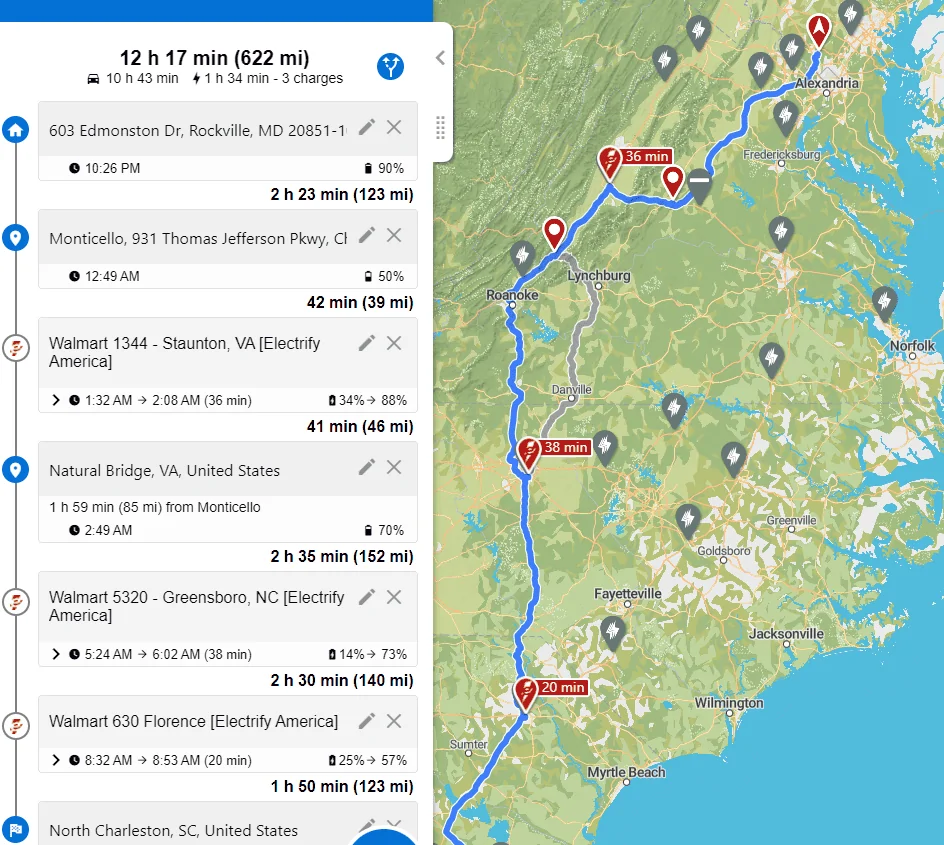The height and width of the screenshot is (845, 944).
Task: Select the '2 h 35 min (152 mi)' leg text
Action: pyautogui.click(x=342, y=556)
